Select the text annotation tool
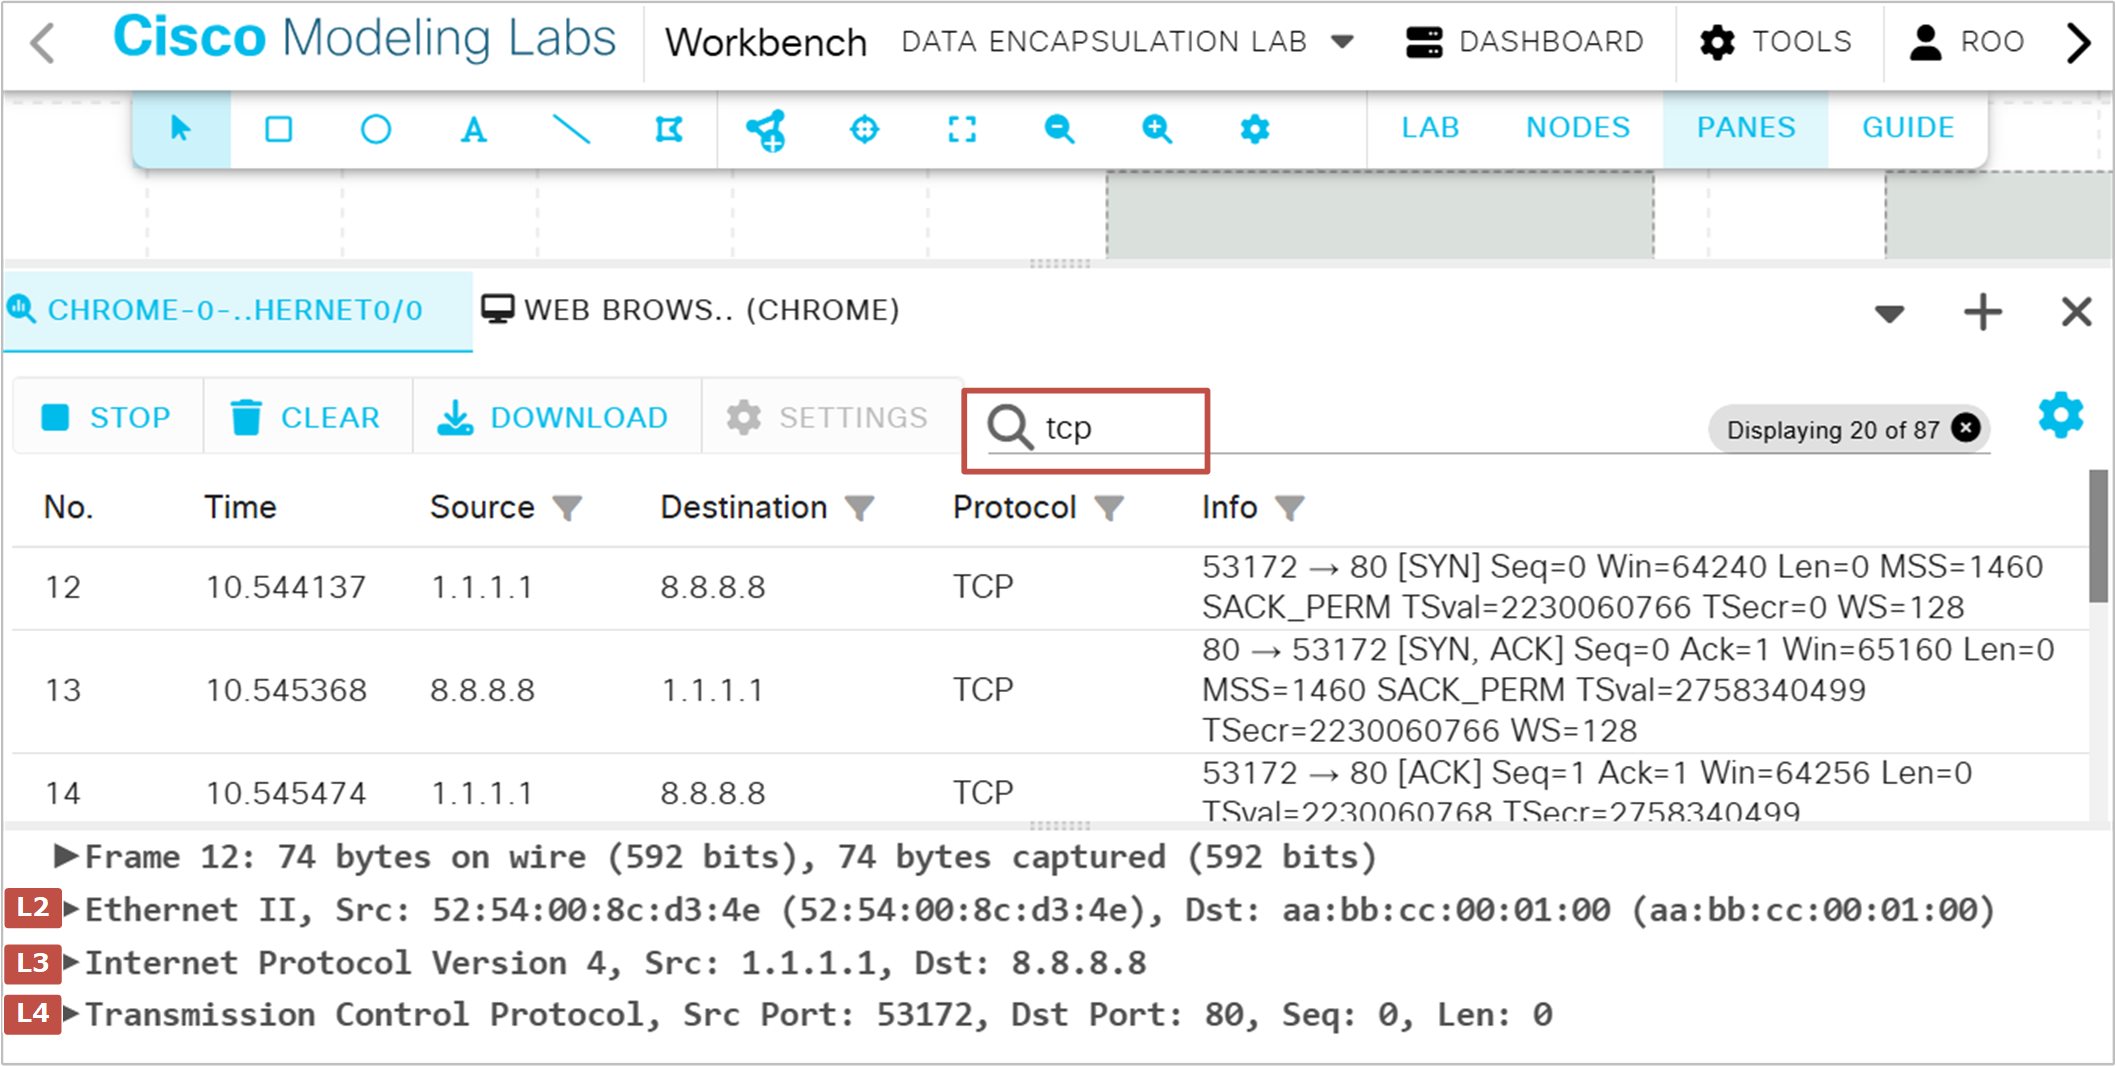 473,130
